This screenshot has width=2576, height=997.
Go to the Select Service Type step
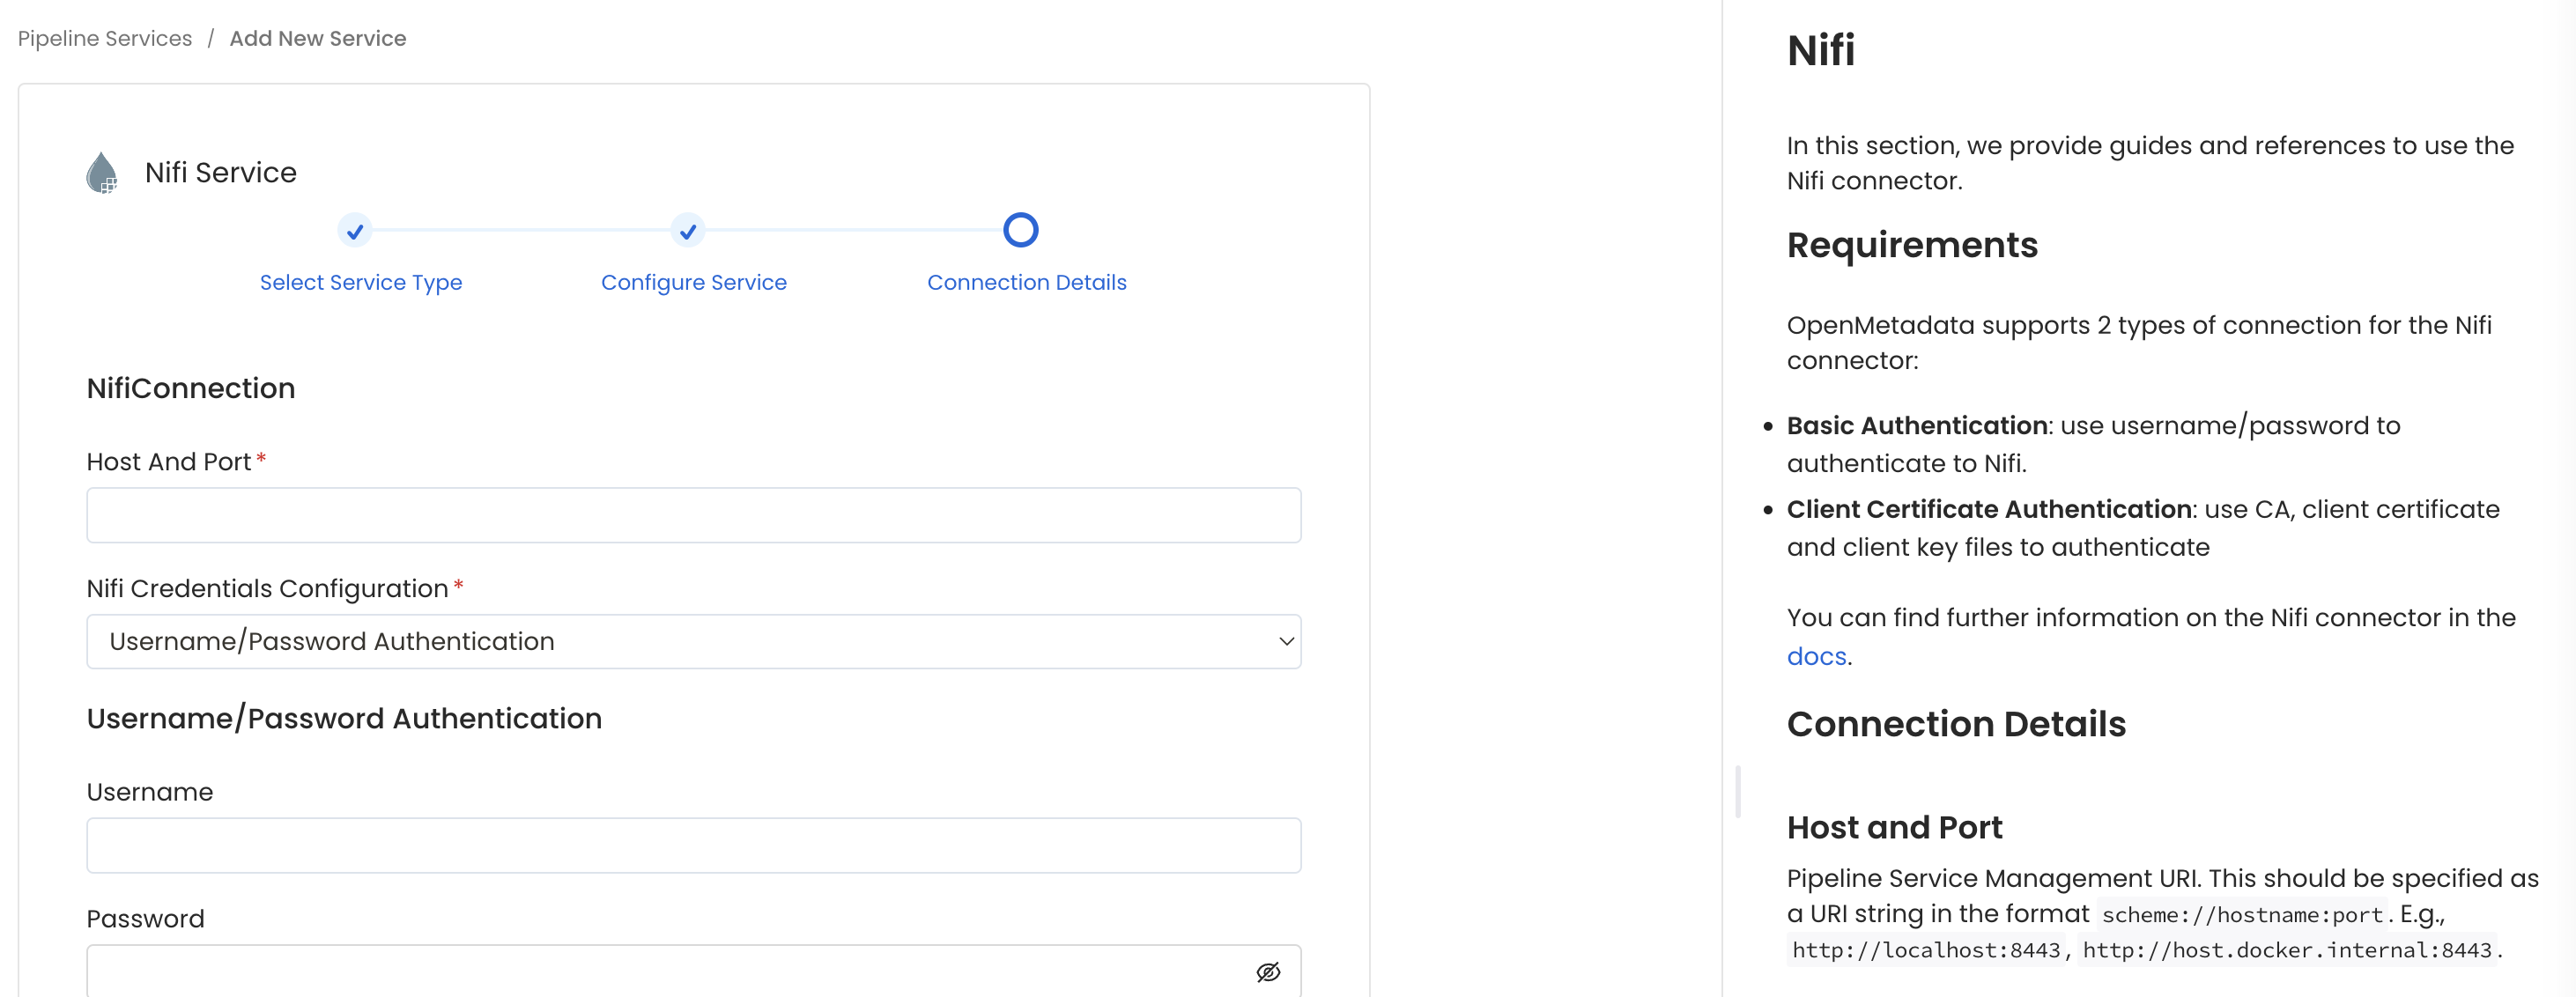pyautogui.click(x=360, y=282)
